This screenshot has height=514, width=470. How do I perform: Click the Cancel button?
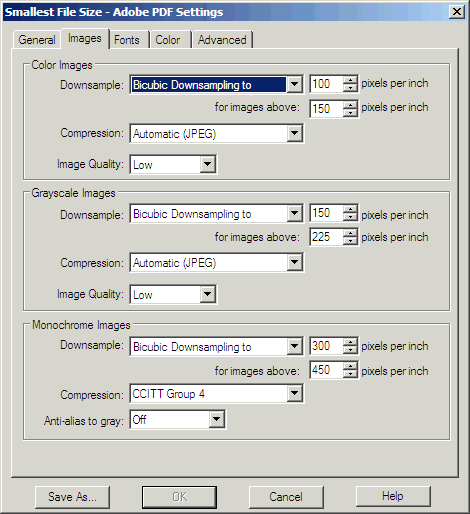coord(286,497)
